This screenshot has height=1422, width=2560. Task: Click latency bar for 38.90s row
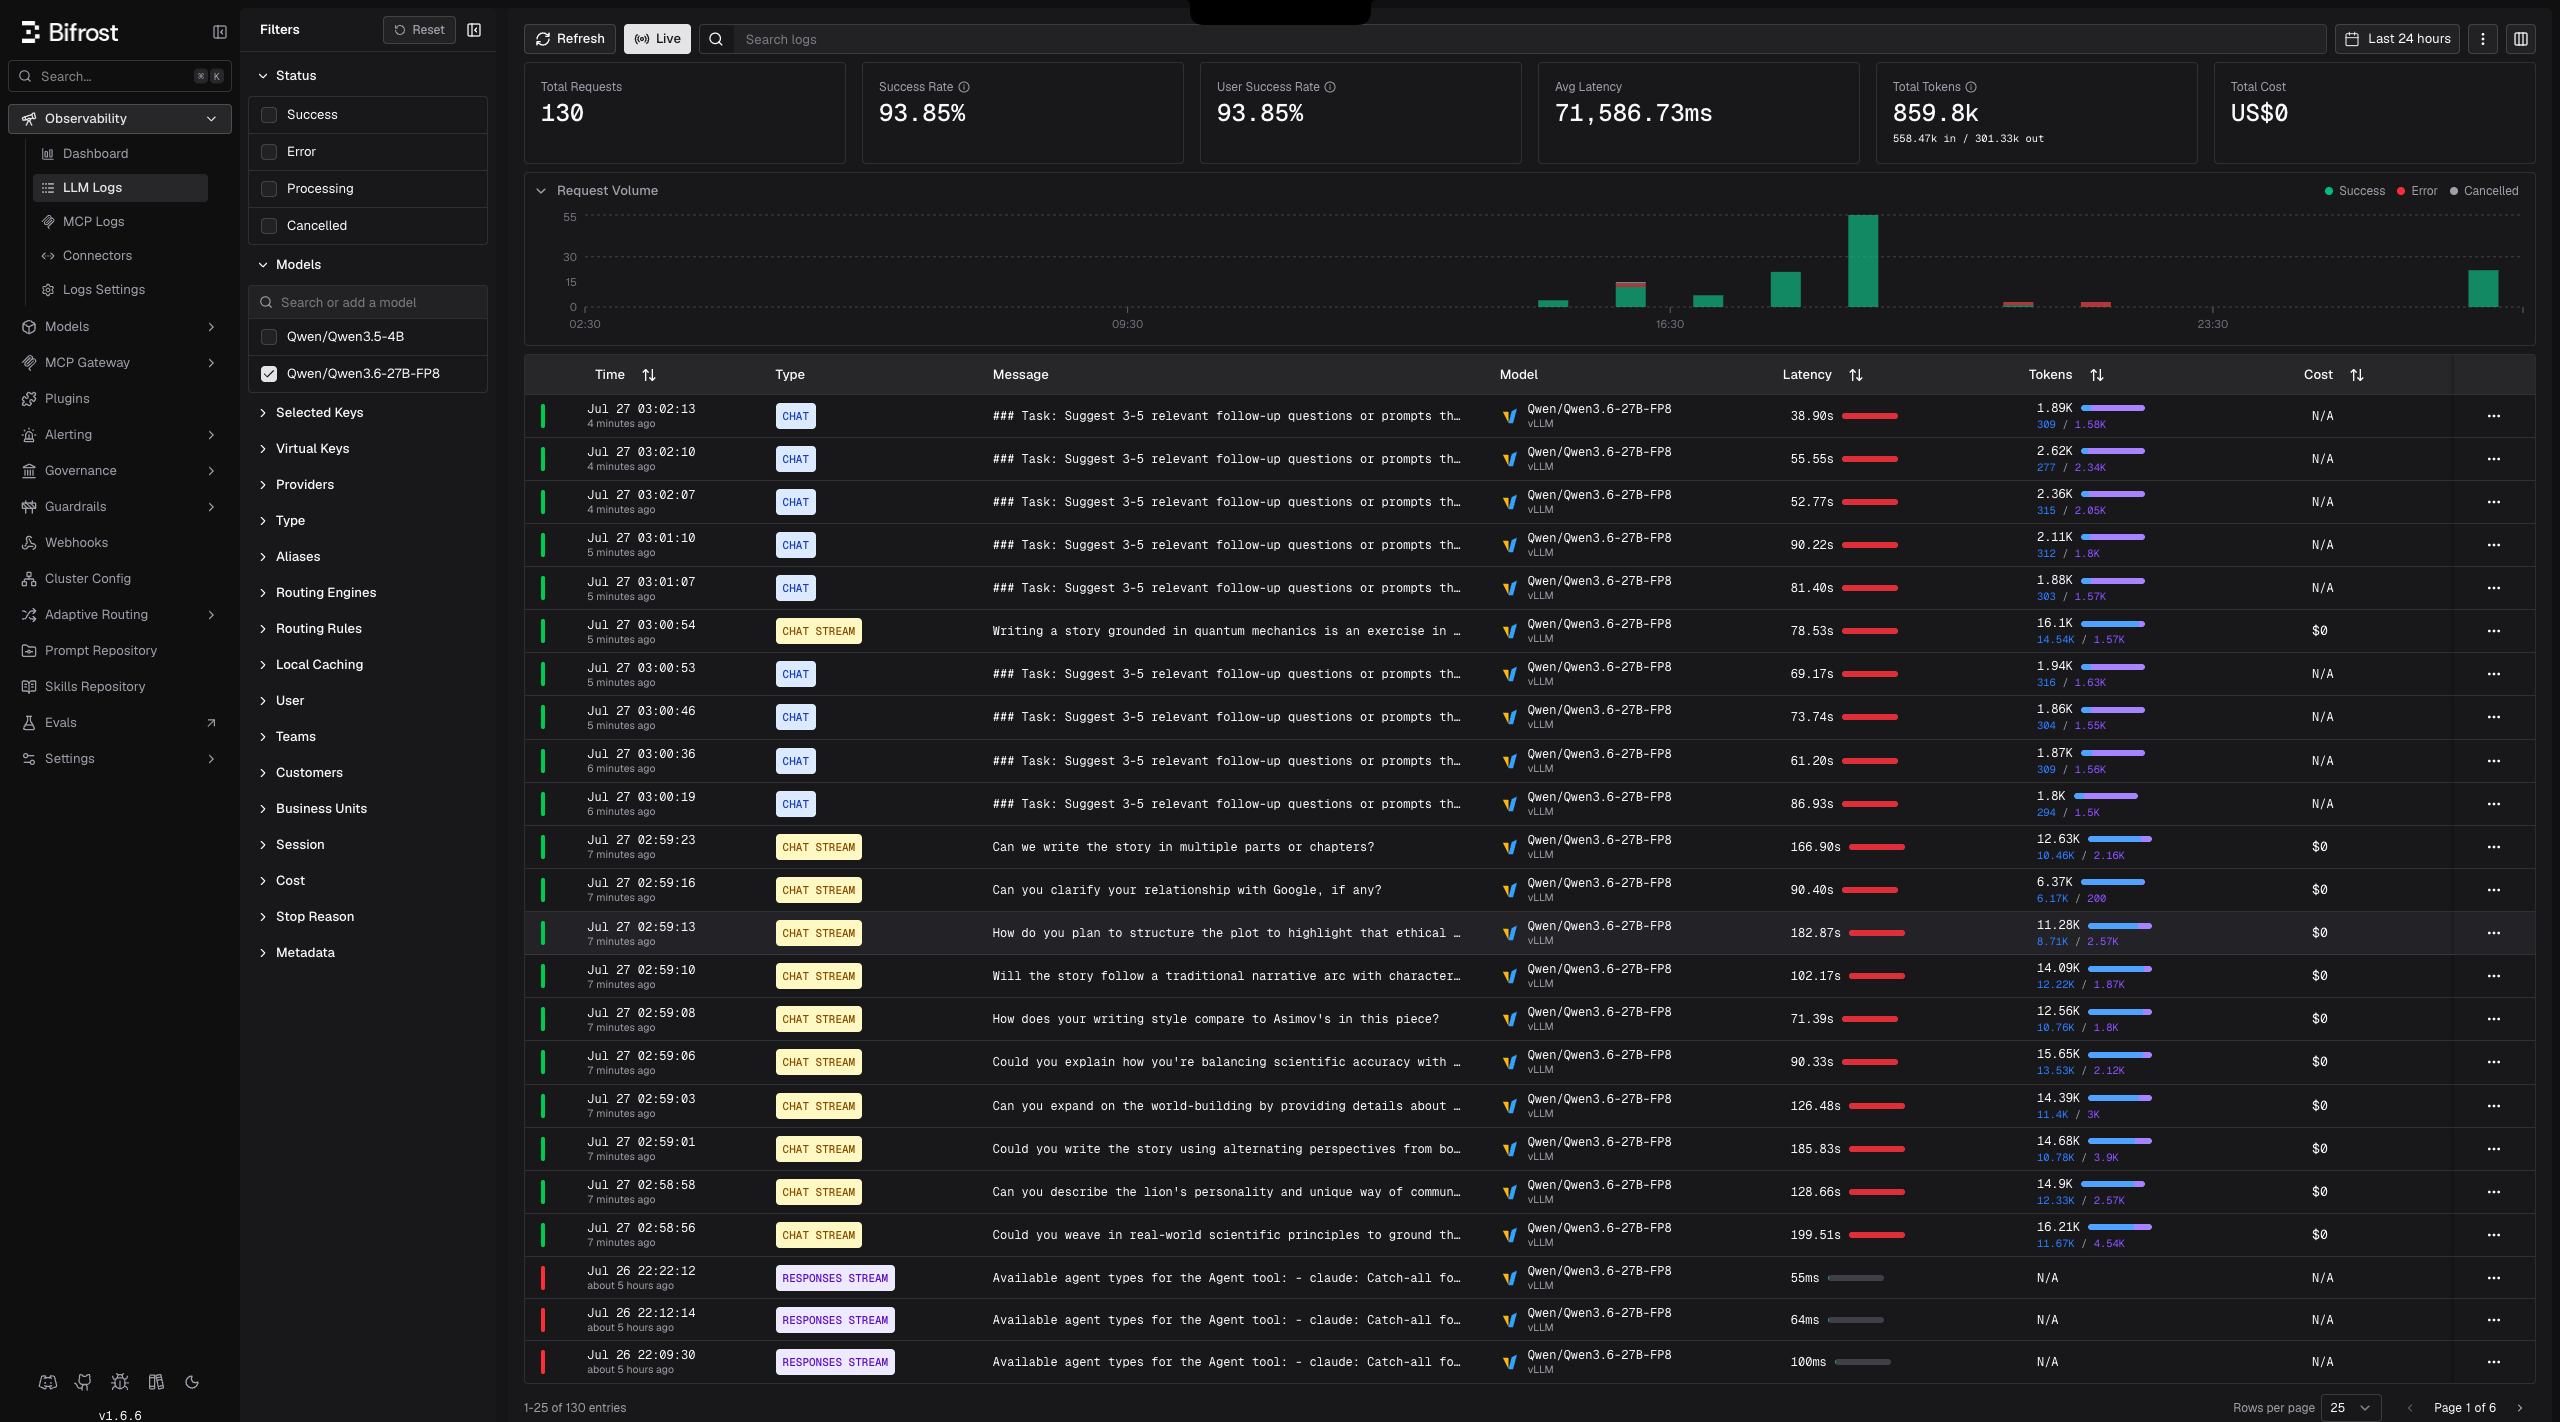(1870, 416)
